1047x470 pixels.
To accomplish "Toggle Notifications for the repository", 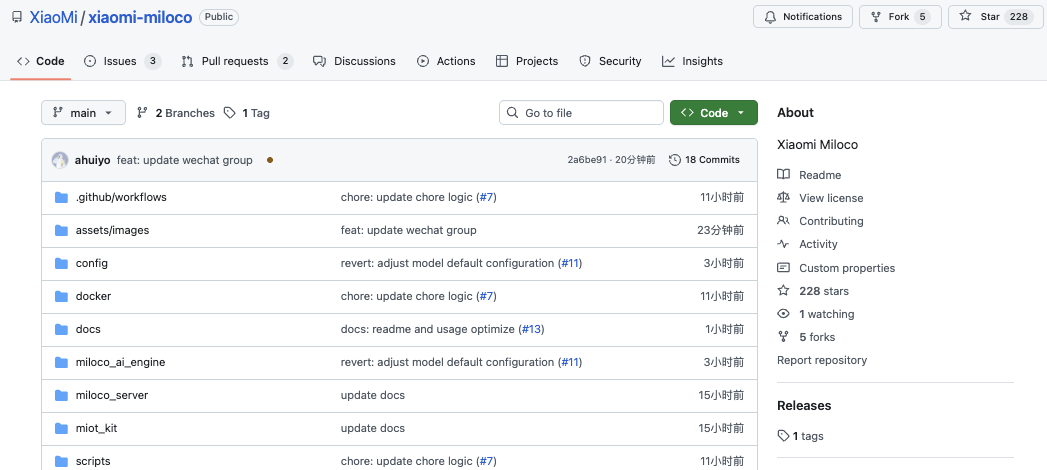I will coord(802,17).
